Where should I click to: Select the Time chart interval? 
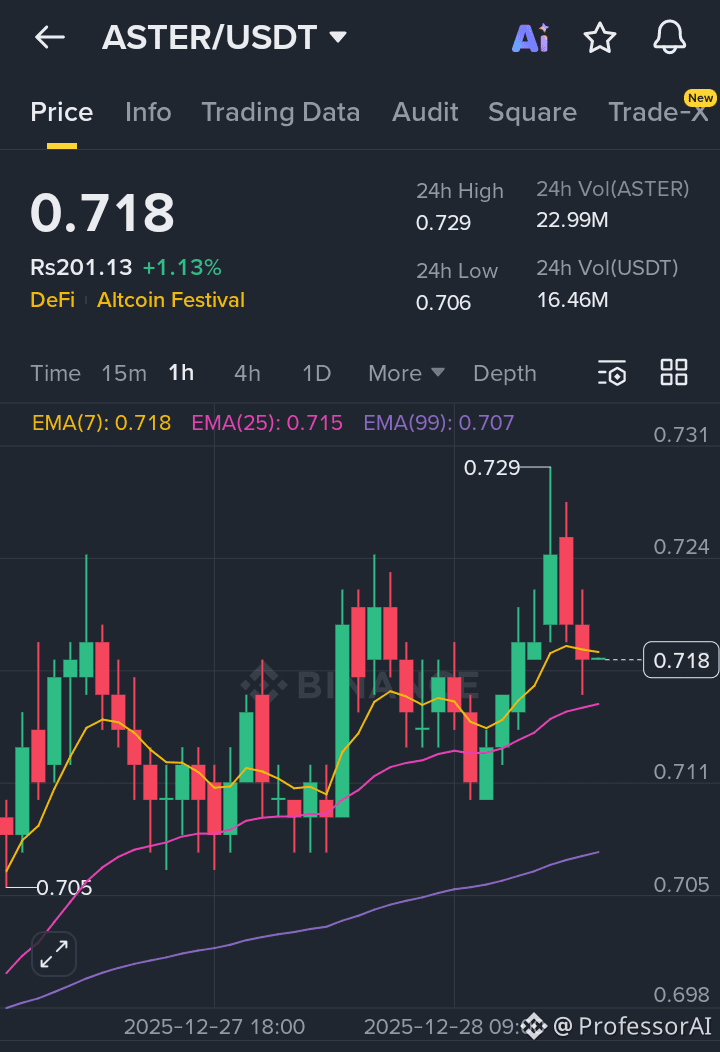pyautogui.click(x=56, y=373)
